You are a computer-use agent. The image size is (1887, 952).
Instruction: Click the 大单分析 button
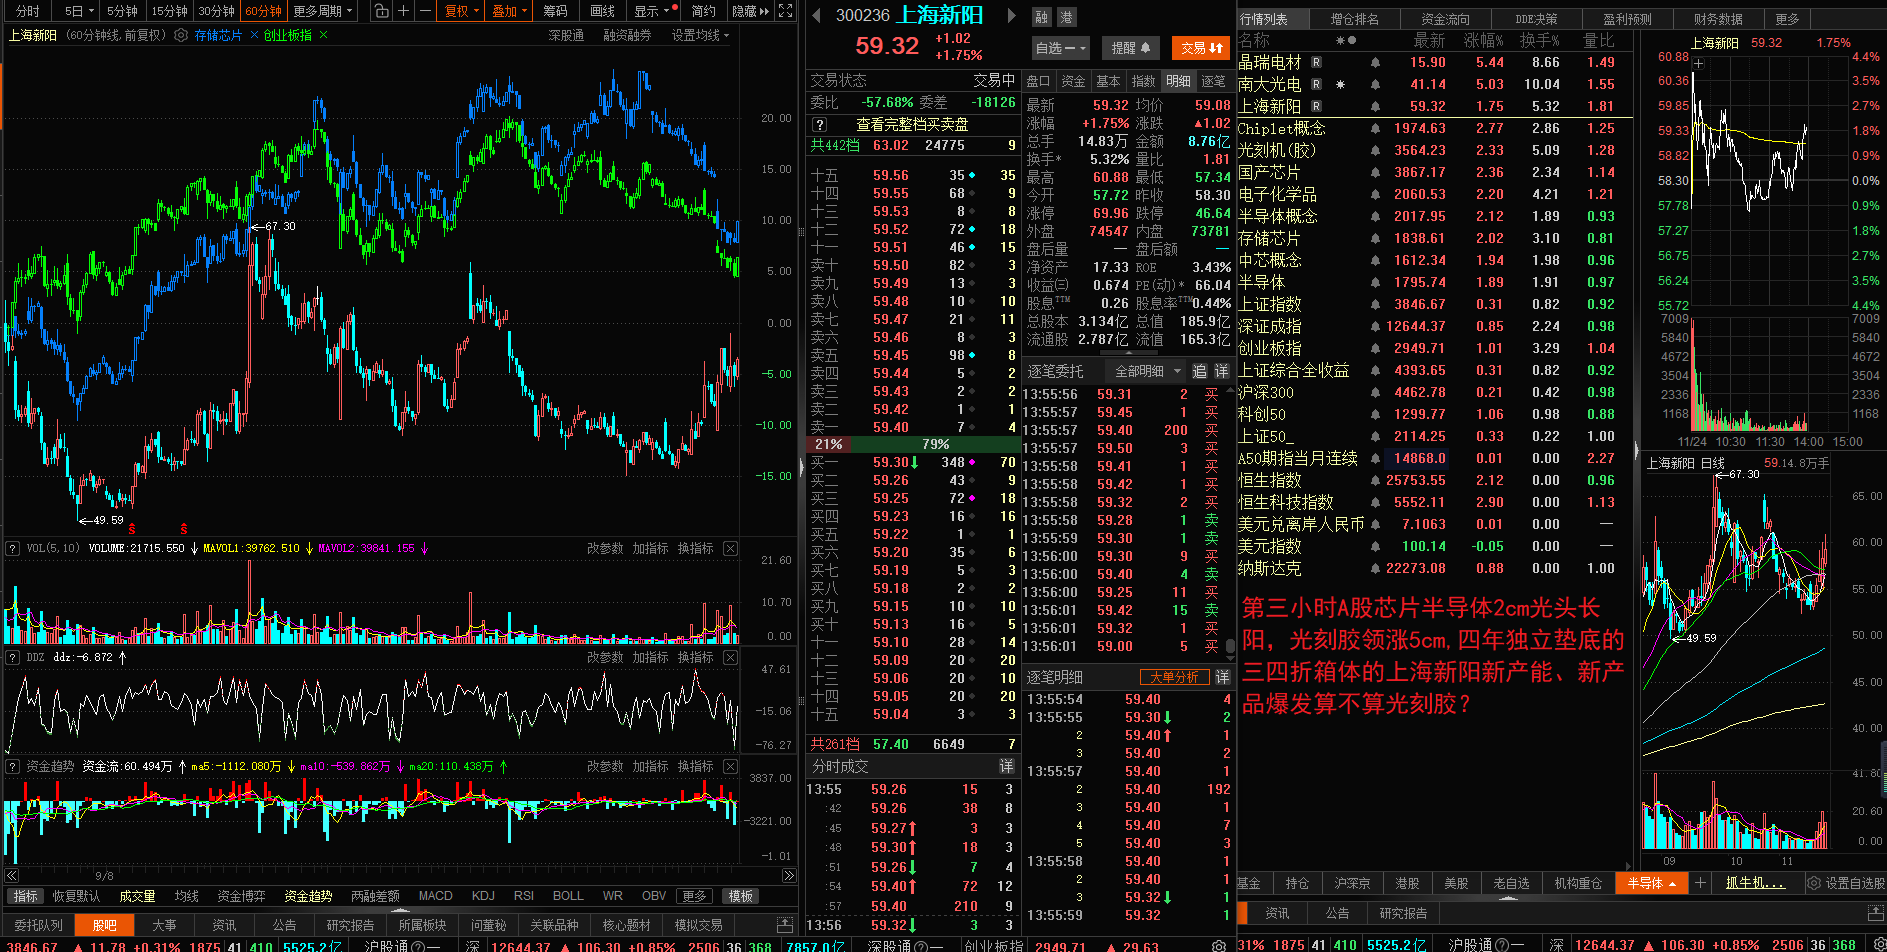pos(1174,677)
